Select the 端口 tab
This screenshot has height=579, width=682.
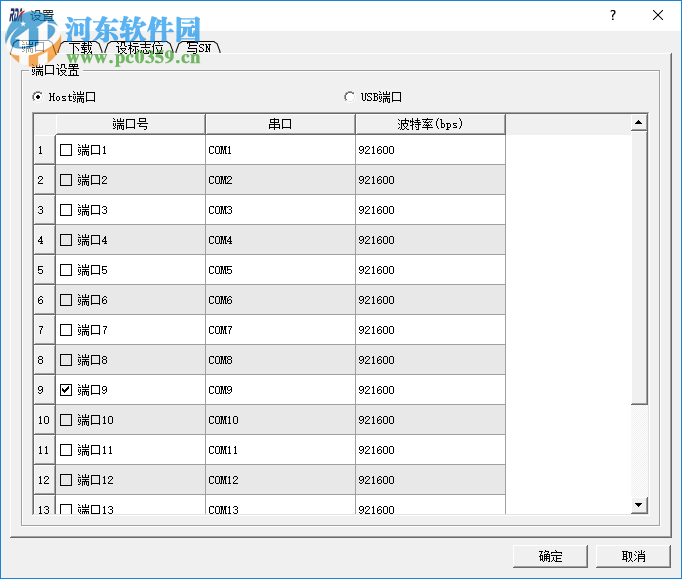tap(33, 47)
